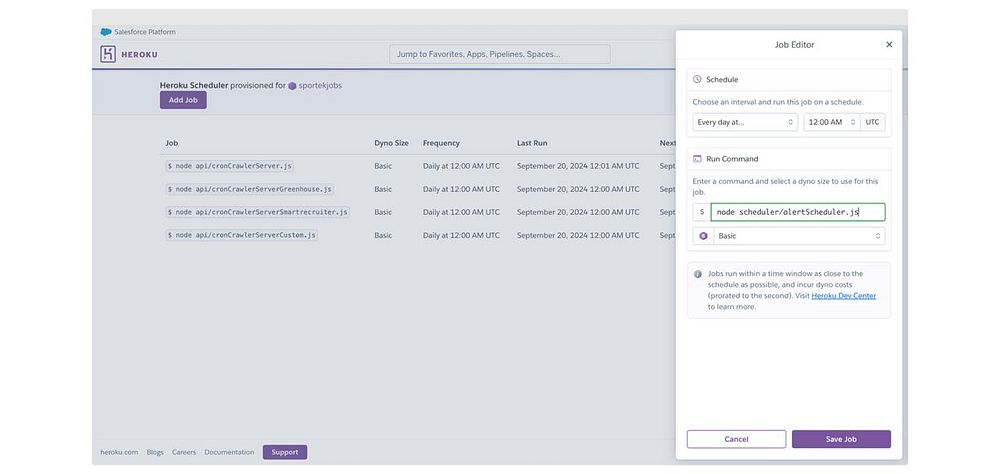Viewport: 1000px width, 474px height.
Task: Click the Salesforce Platform label
Action: pos(145,32)
